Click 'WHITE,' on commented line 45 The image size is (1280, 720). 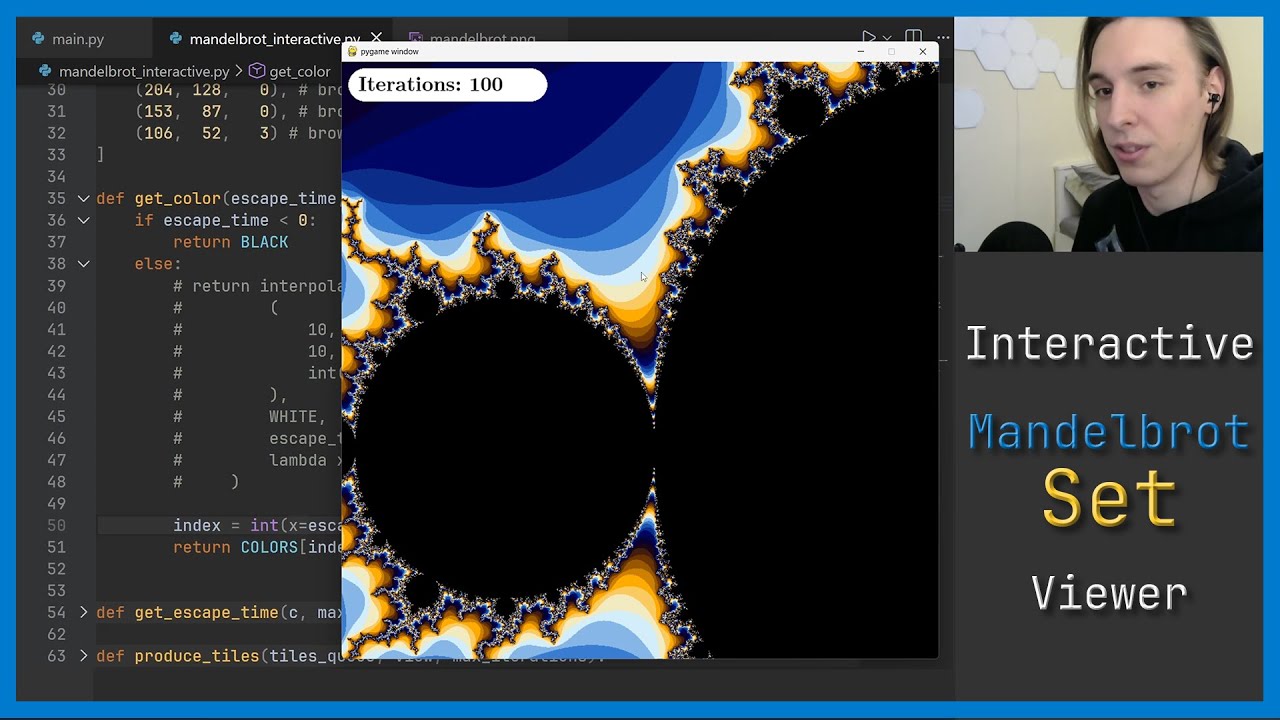(x=297, y=416)
